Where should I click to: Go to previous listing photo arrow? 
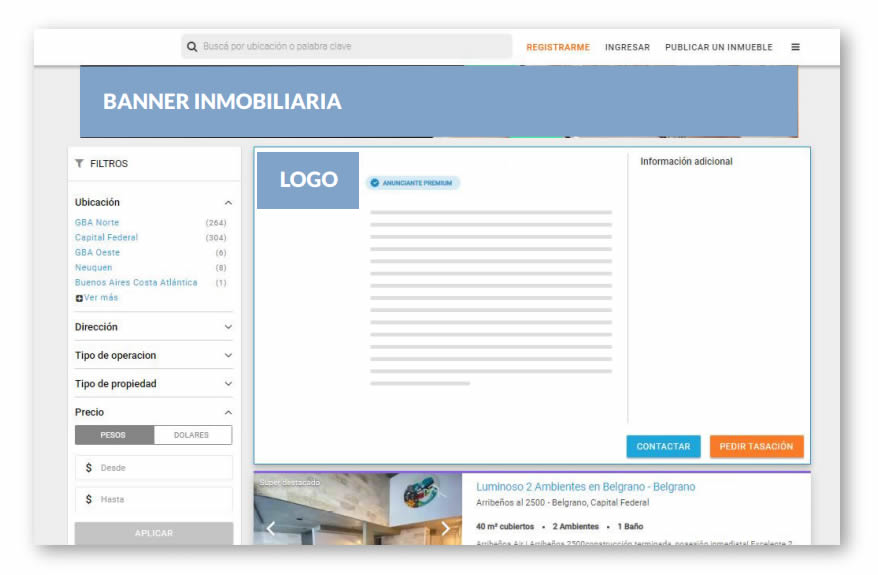tap(271, 528)
